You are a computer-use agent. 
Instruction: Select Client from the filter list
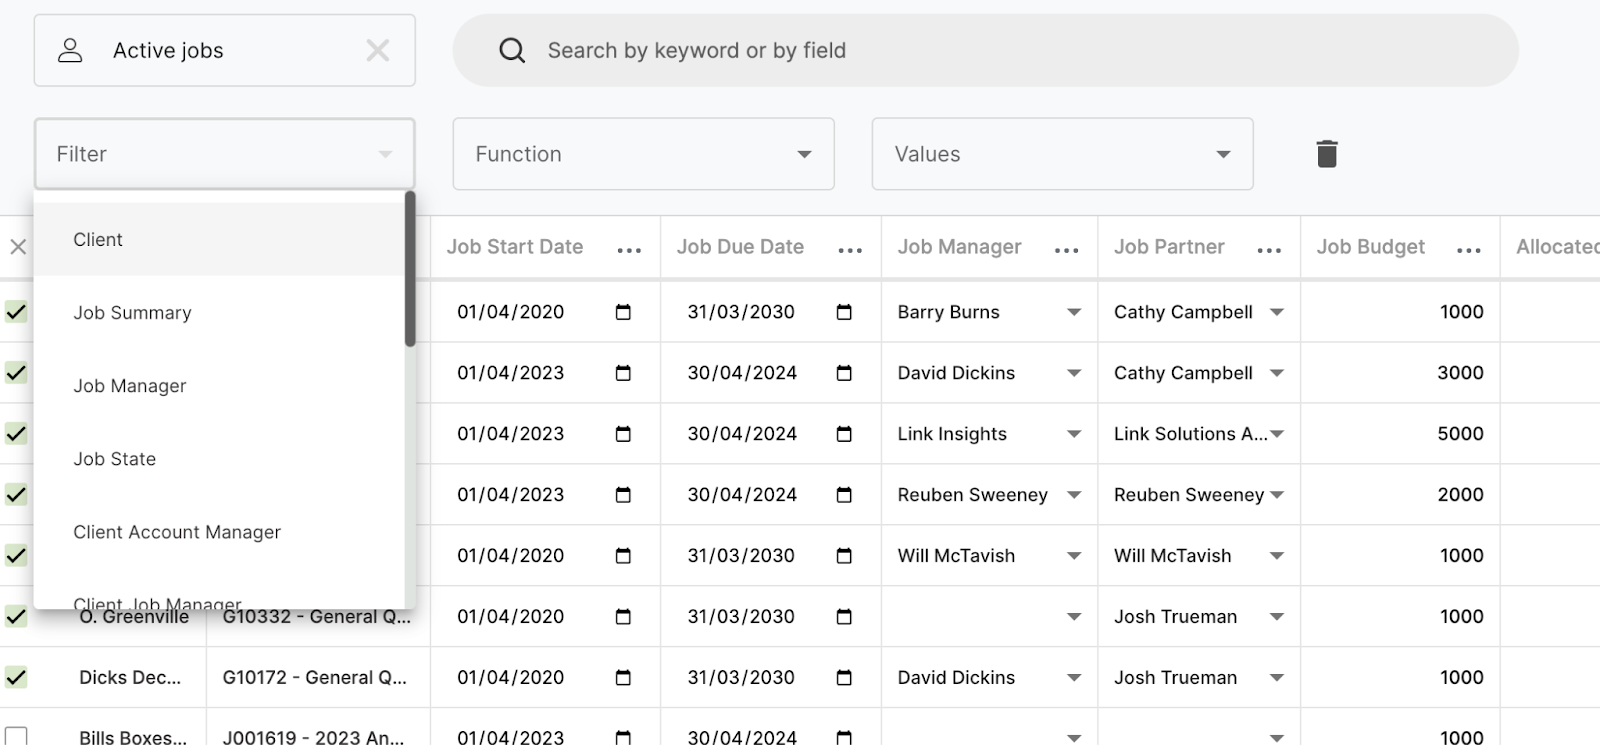tap(98, 240)
